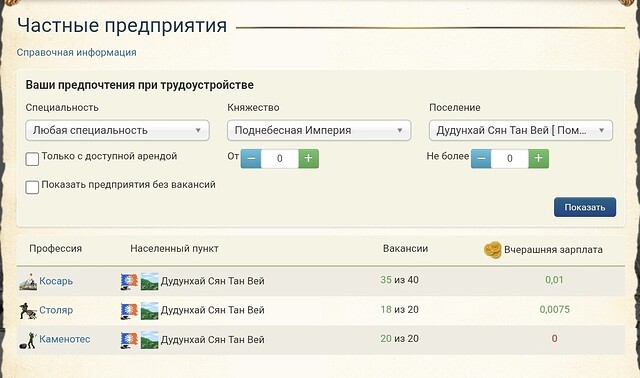Click the gold coins icon near Вчерашняя зарплата

pos(492,249)
